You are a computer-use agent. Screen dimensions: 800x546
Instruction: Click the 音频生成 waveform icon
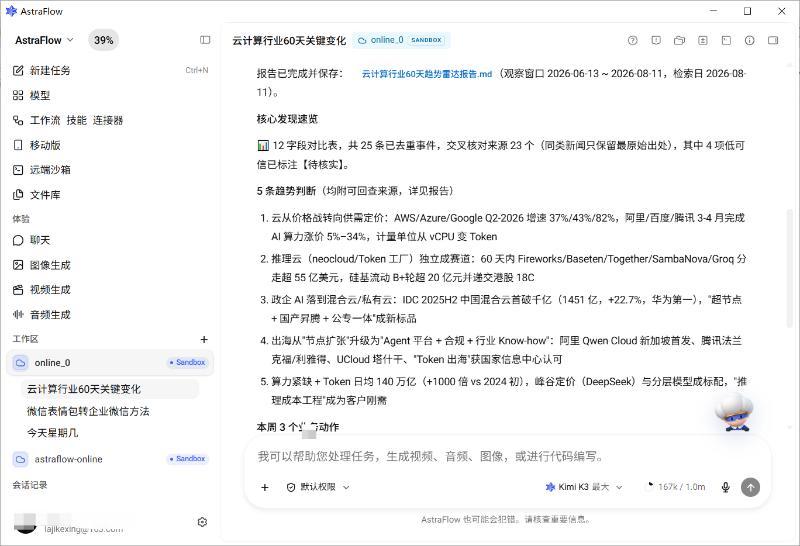(18, 314)
